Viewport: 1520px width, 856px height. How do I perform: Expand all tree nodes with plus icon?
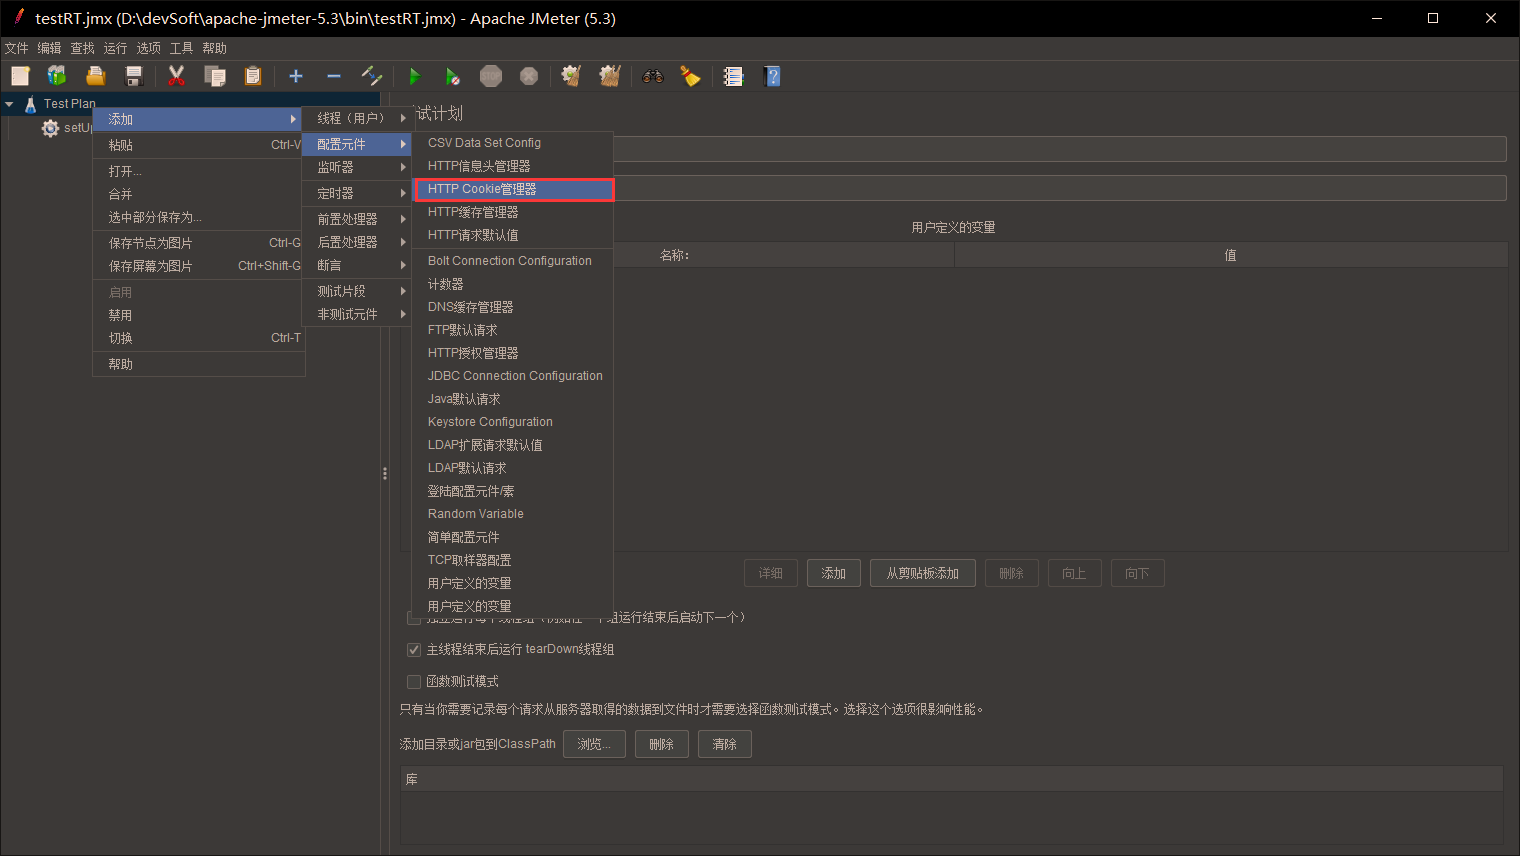pos(295,75)
